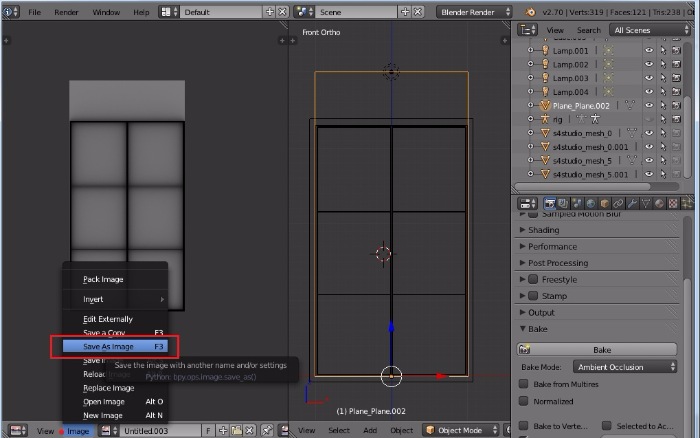Add new image with plus icon beside Untitled.003

(x=223, y=430)
